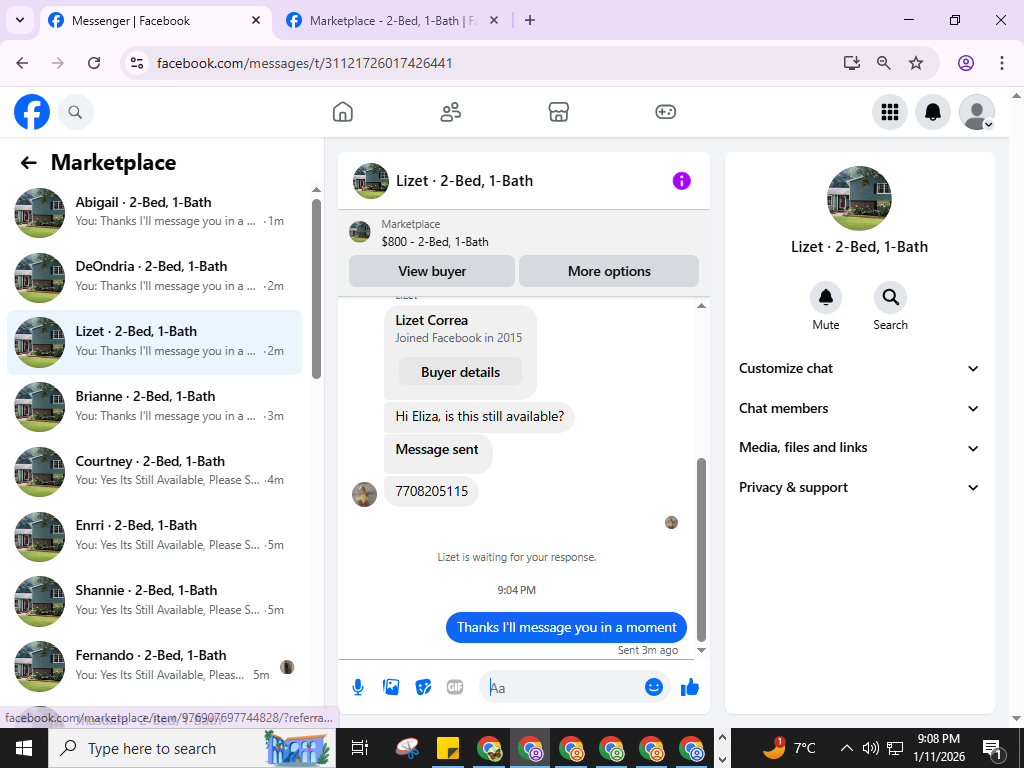Viewport: 1024px width, 768px height.
Task: Open More options for the listing
Action: [x=609, y=271]
